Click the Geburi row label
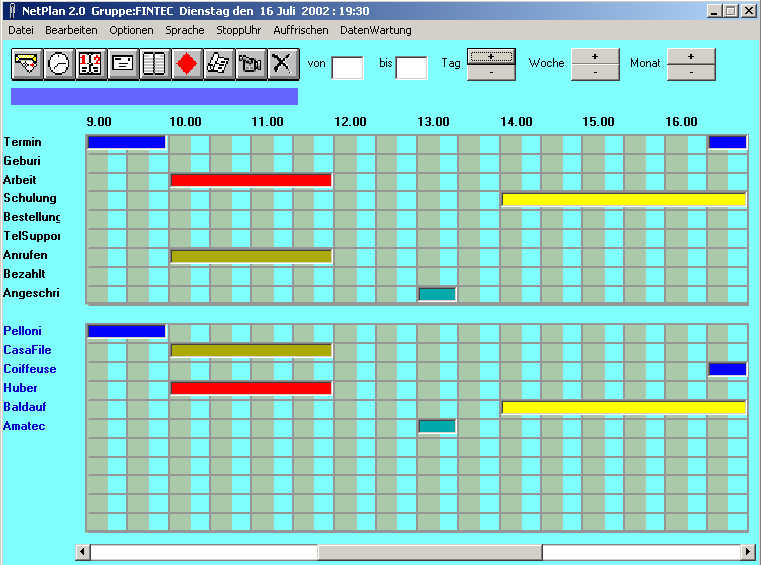Viewport: 761px width, 565px height. (x=22, y=161)
